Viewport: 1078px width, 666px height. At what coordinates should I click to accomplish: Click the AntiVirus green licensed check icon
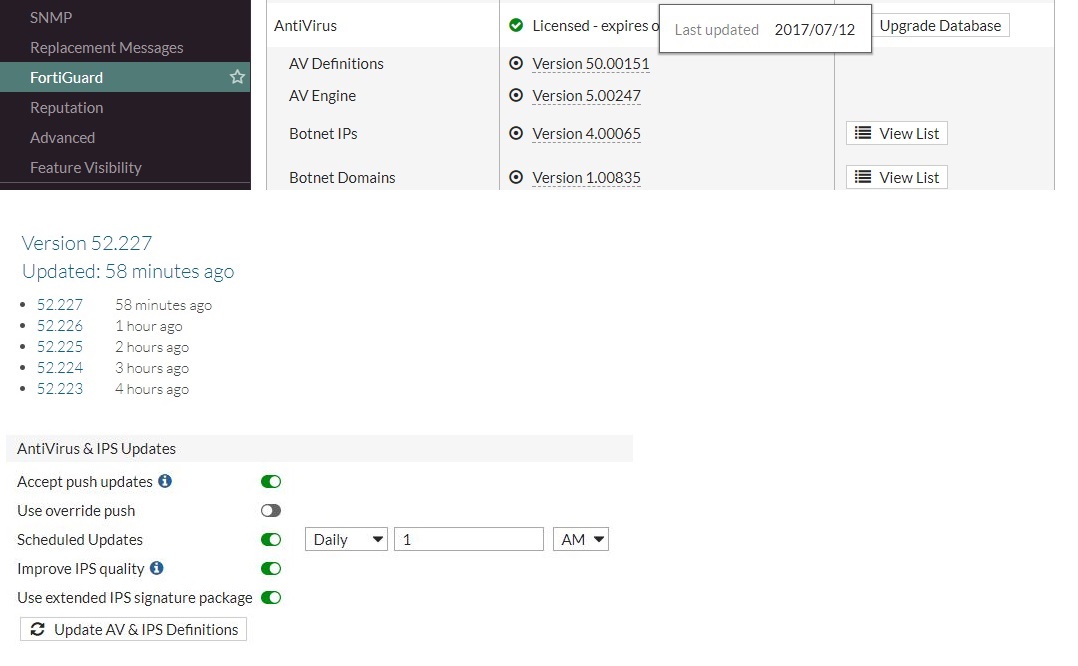pyautogui.click(x=516, y=25)
